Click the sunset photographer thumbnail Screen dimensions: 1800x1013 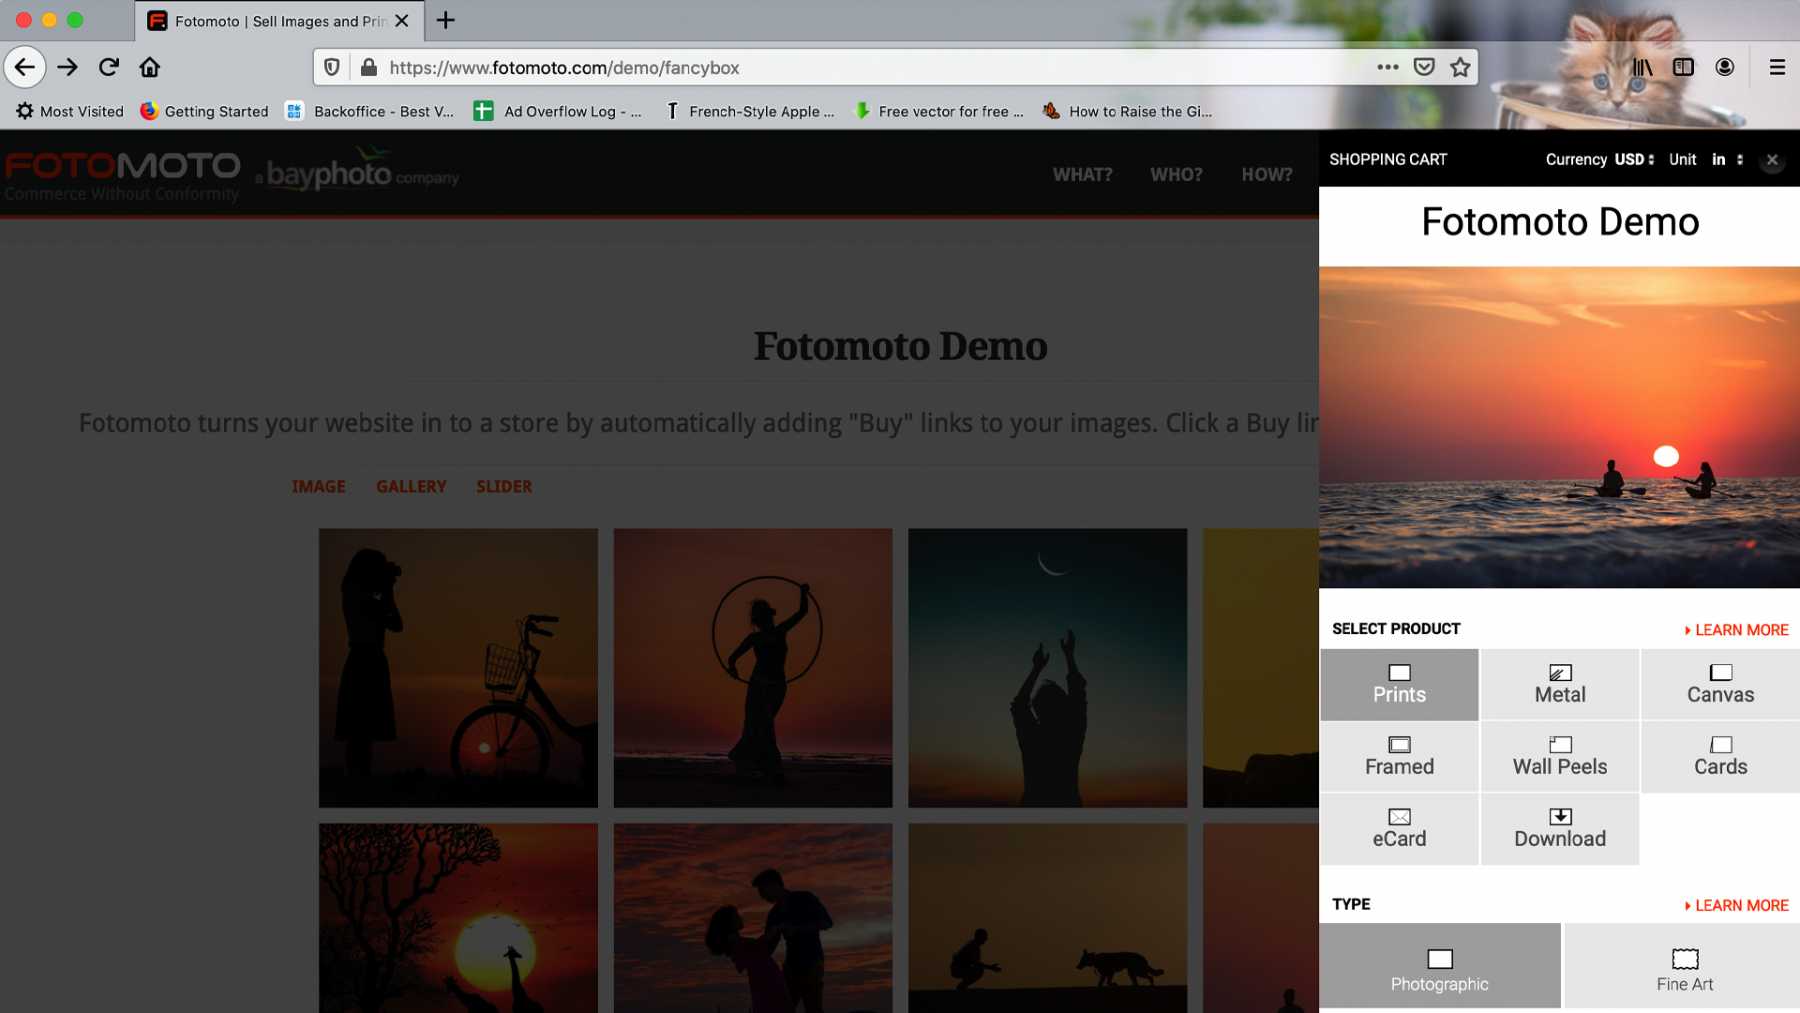[x=457, y=668]
